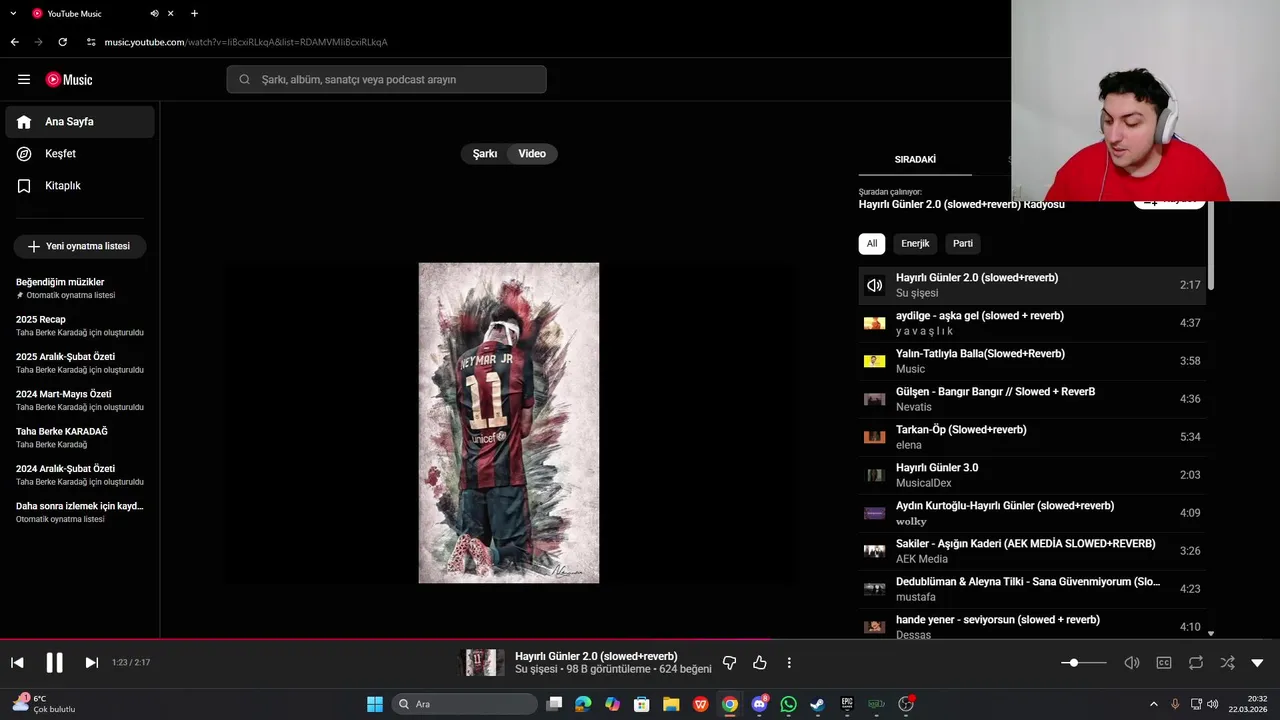Open Discord from the taskbar
Viewport: 1280px width, 720px height.
pyautogui.click(x=759, y=704)
